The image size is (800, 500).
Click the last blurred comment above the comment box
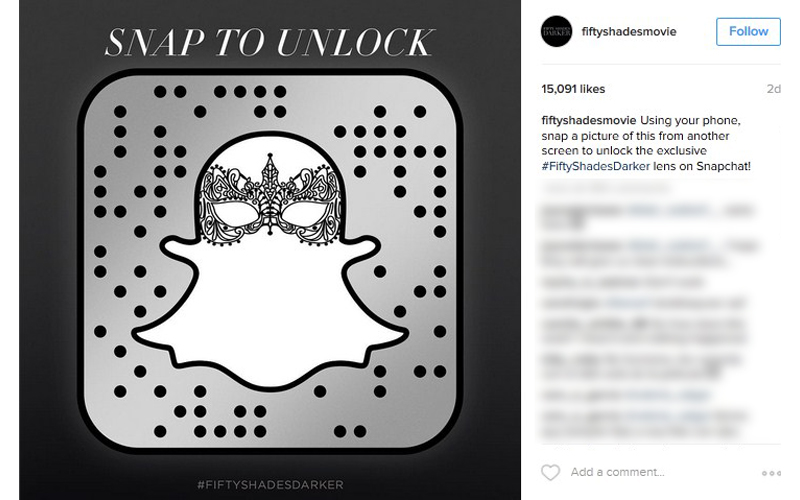[x=643, y=424]
